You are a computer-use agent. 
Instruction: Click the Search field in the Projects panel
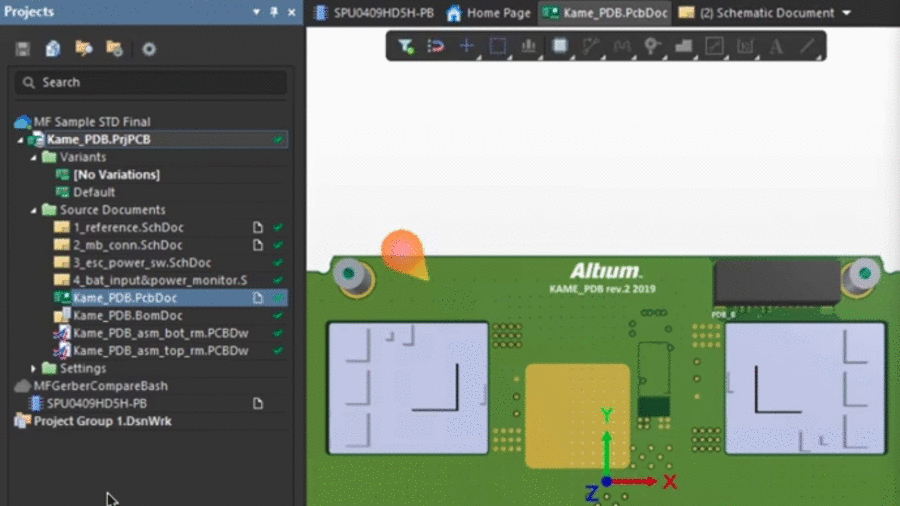150,83
